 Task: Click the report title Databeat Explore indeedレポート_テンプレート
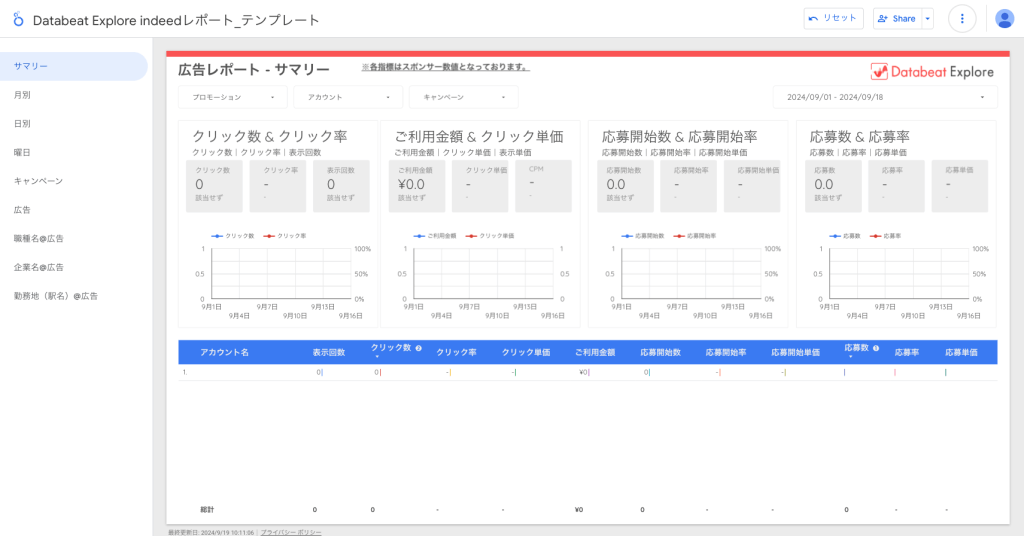pos(176,20)
